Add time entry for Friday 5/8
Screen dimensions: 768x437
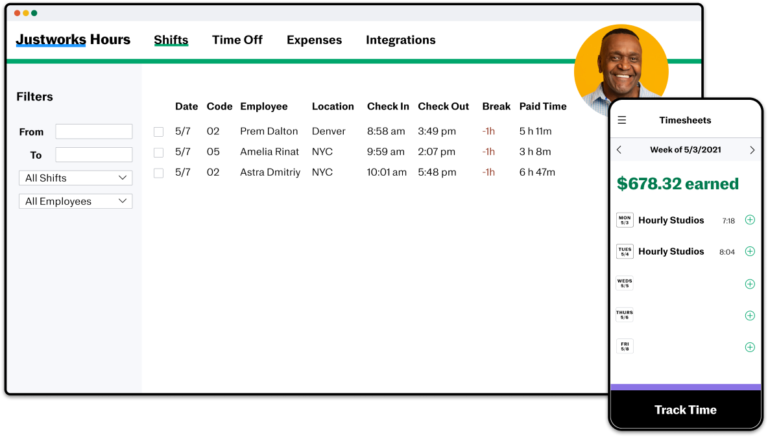(x=750, y=347)
